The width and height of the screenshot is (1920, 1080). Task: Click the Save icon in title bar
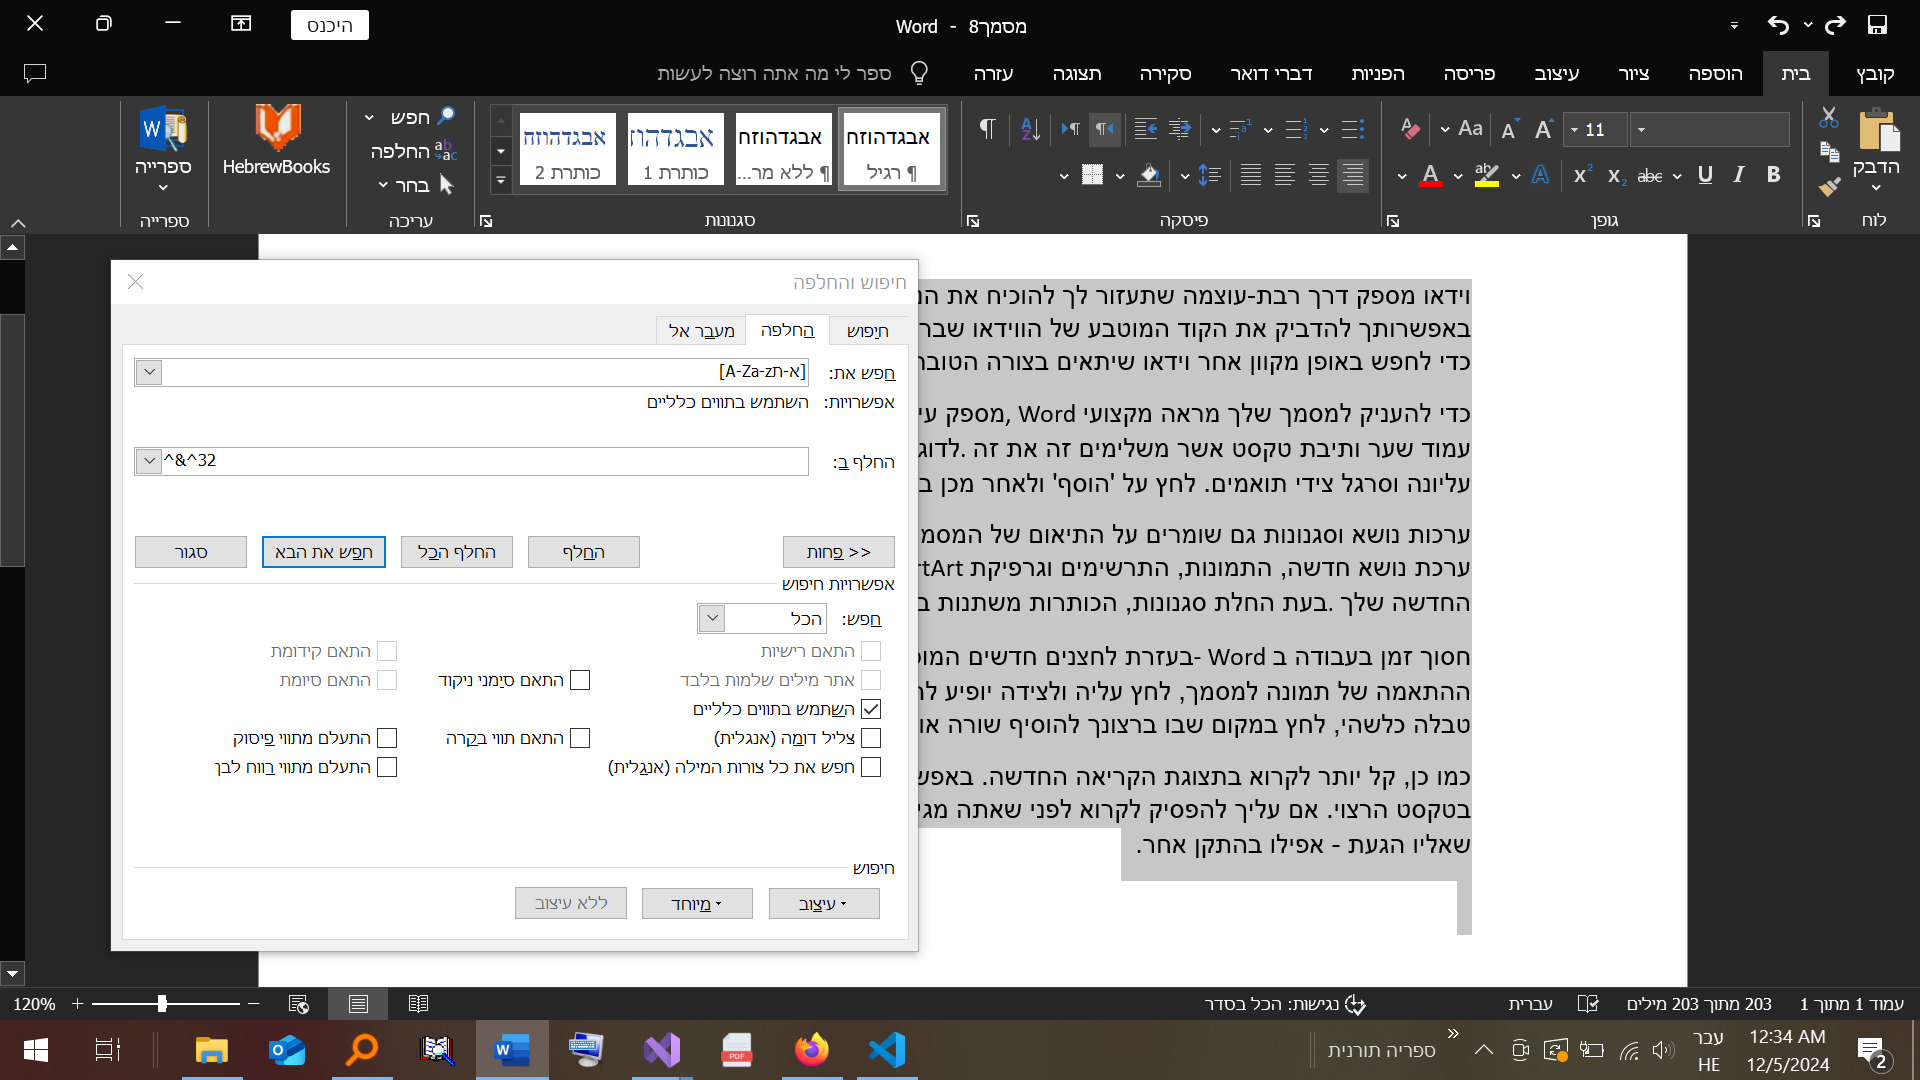point(1877,25)
